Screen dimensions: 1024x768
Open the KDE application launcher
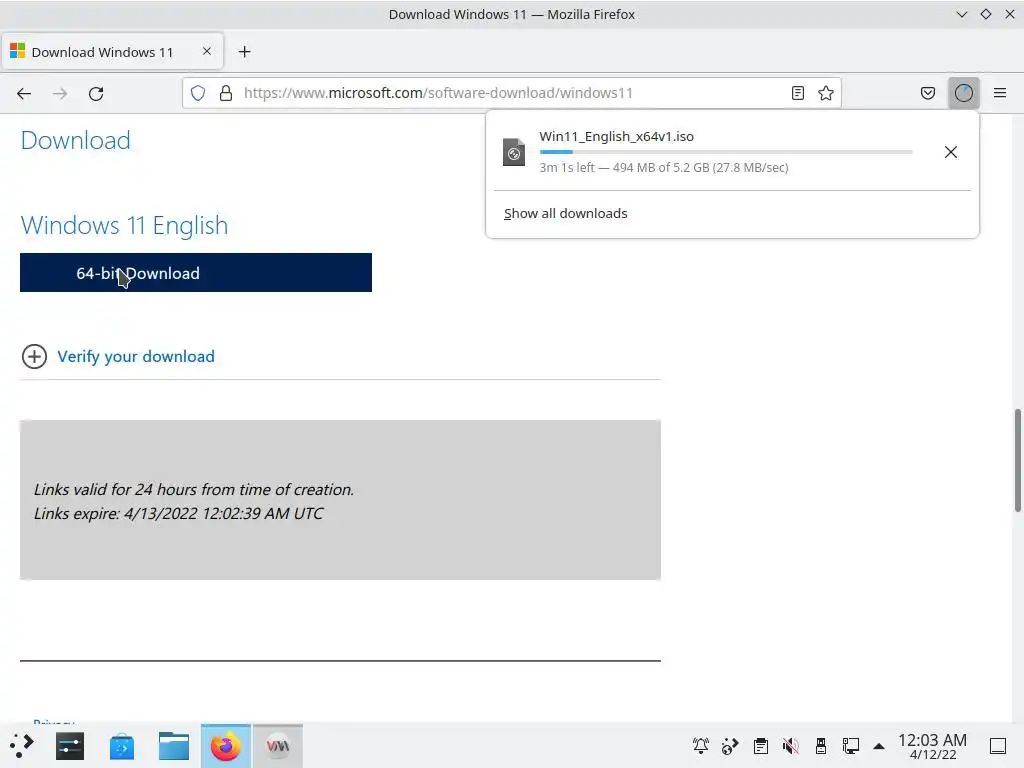pyautogui.click(x=22, y=746)
